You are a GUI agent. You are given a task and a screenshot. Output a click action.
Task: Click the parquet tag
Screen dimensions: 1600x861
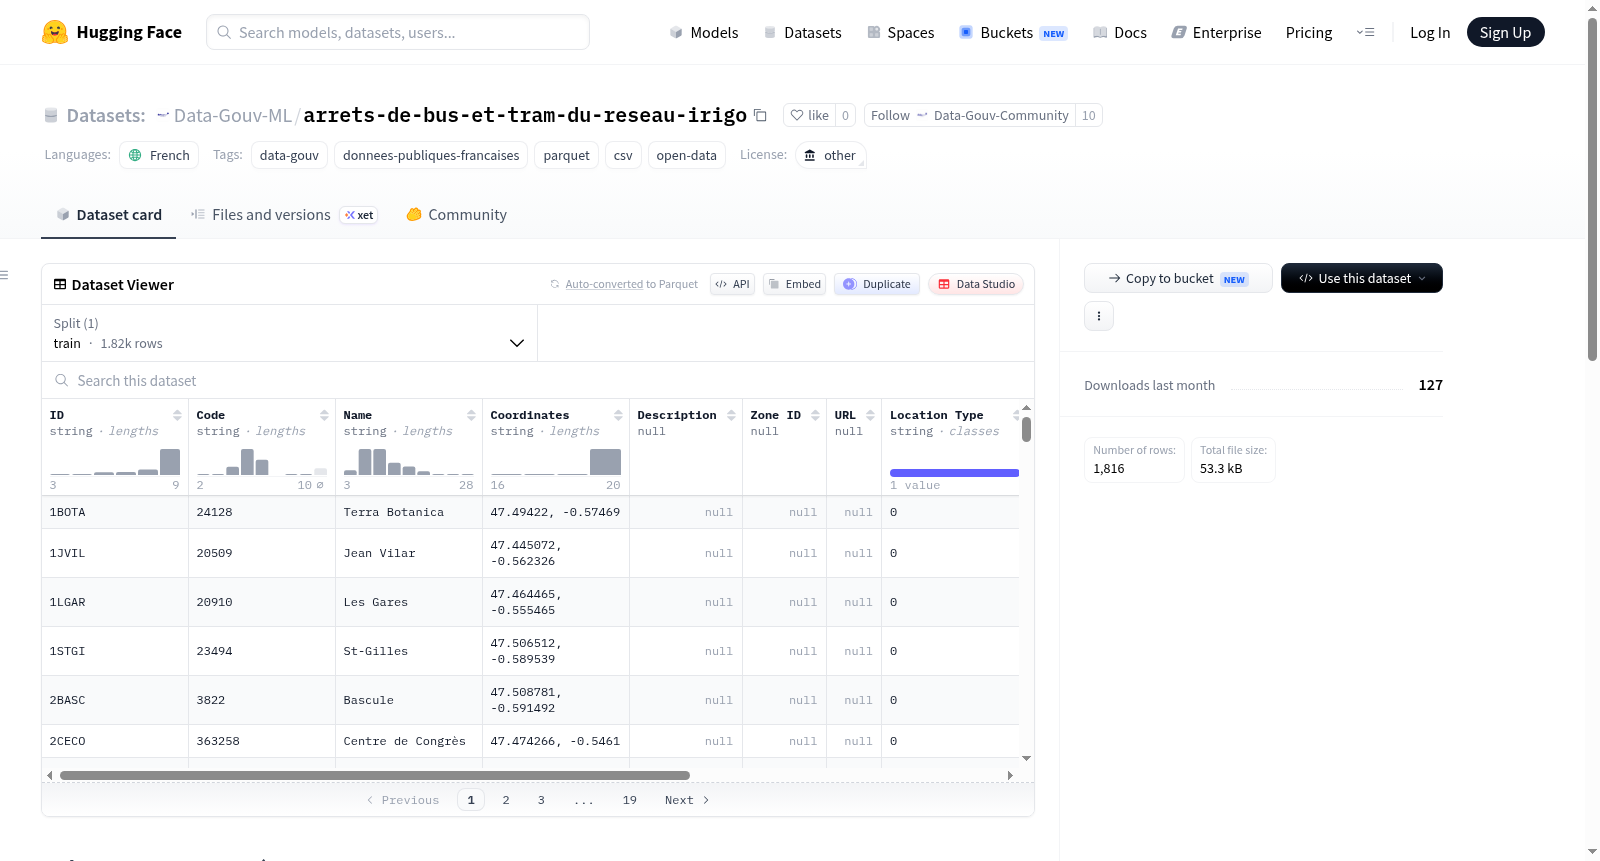(x=567, y=155)
